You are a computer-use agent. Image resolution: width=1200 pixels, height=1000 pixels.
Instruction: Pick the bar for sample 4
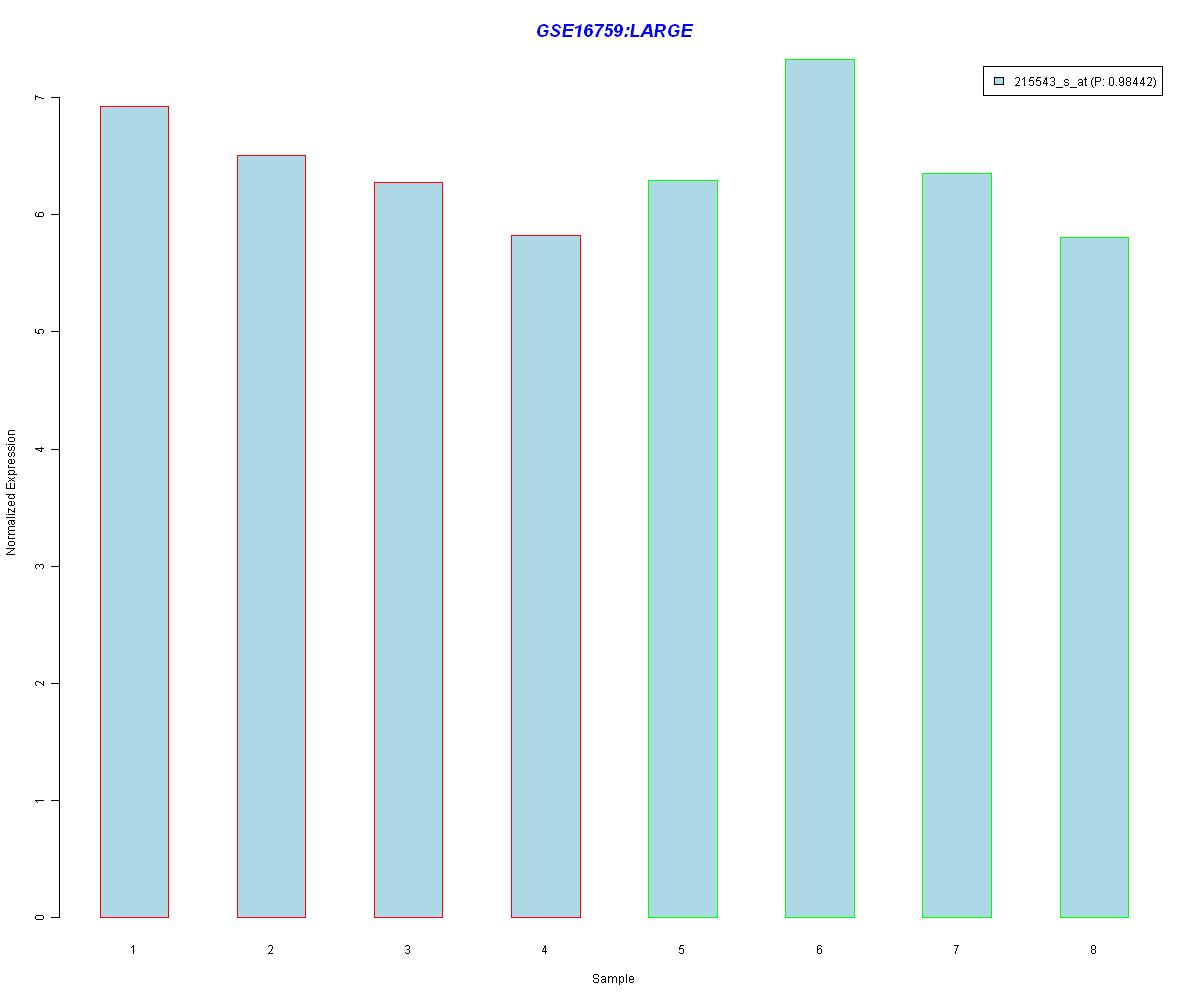pyautogui.click(x=546, y=576)
